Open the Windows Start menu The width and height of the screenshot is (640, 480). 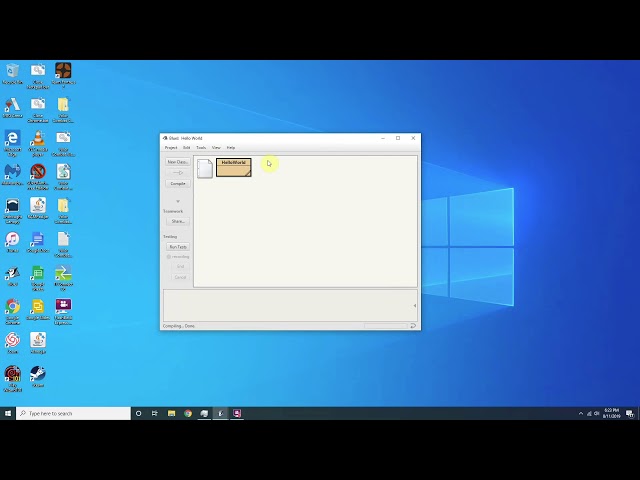coord(8,413)
